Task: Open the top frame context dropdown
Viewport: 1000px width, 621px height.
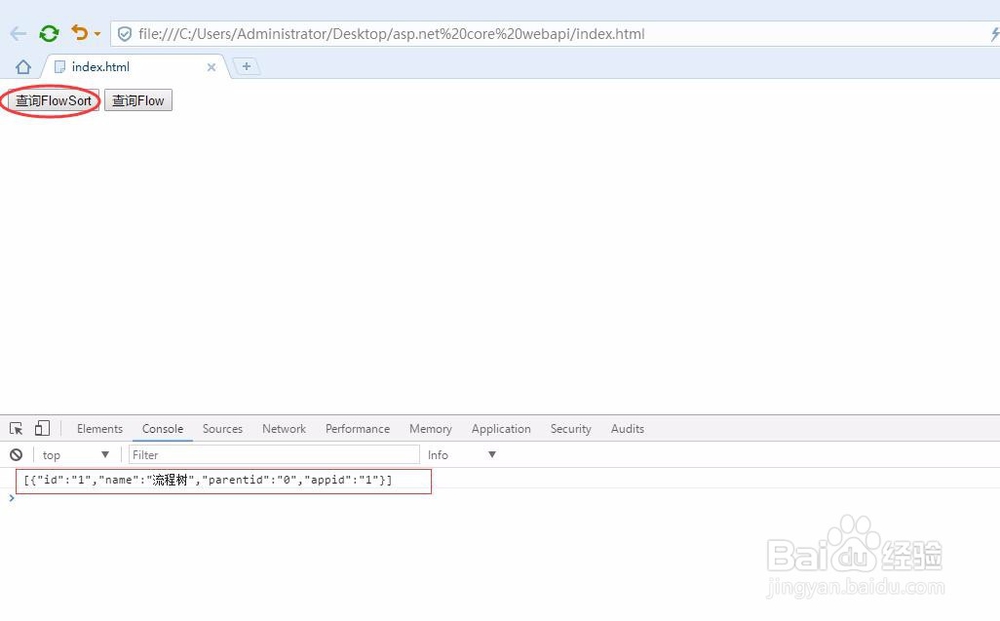Action: pos(75,454)
